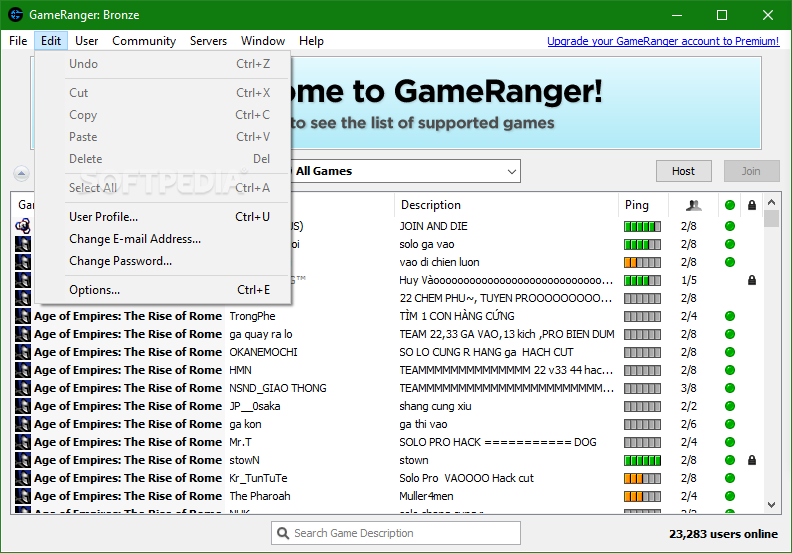Click in the Search Game Description field
The height and width of the screenshot is (553, 792).
(x=395, y=533)
